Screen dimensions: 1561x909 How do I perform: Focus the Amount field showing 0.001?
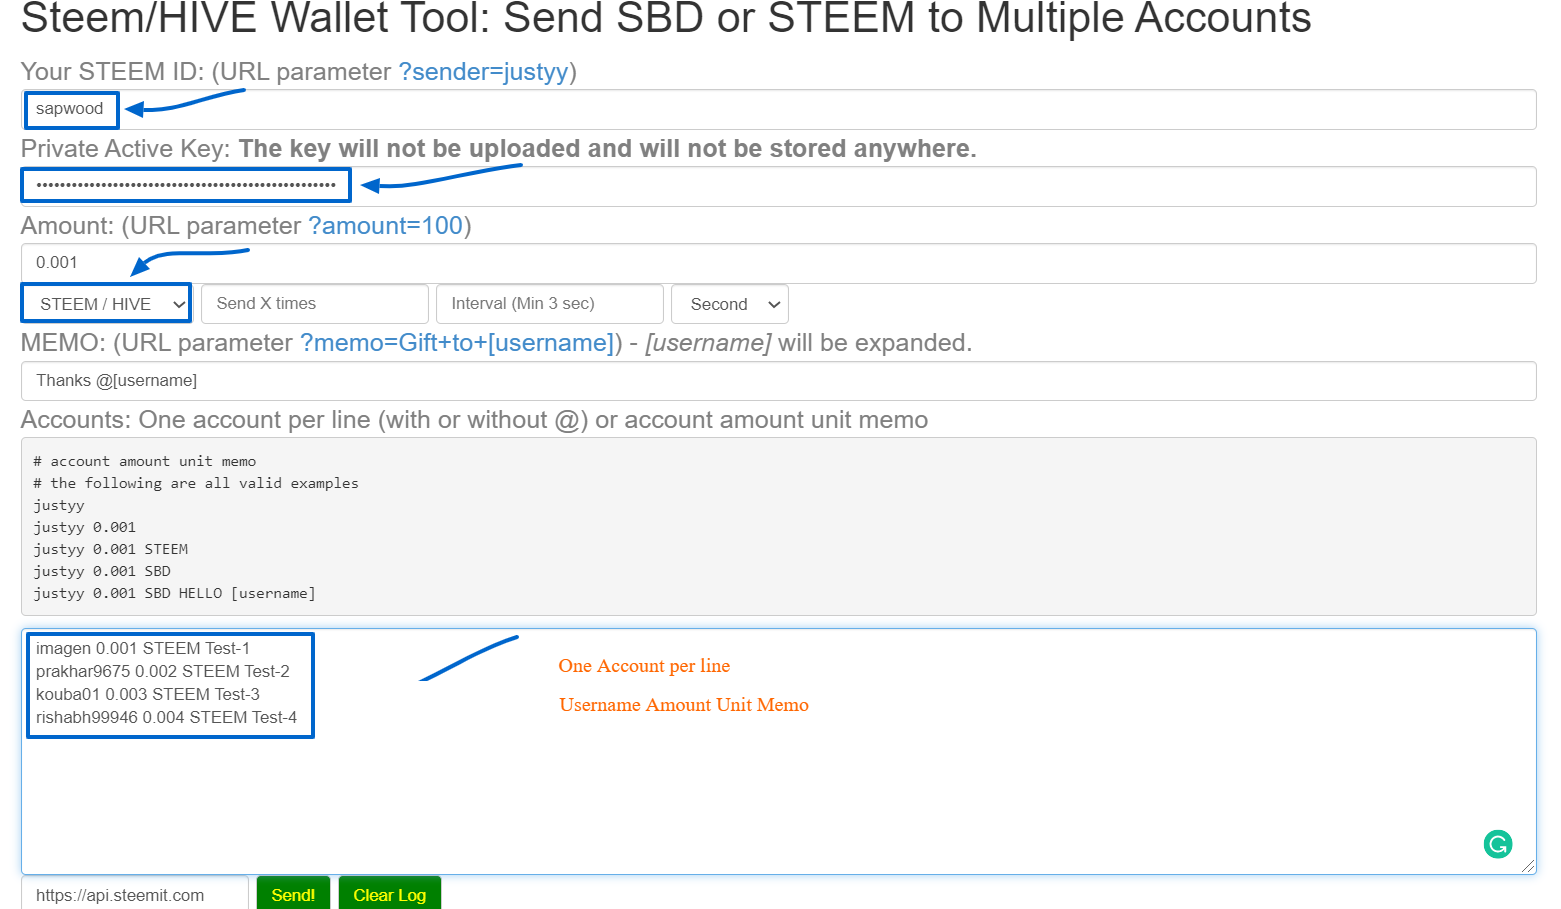coord(778,263)
